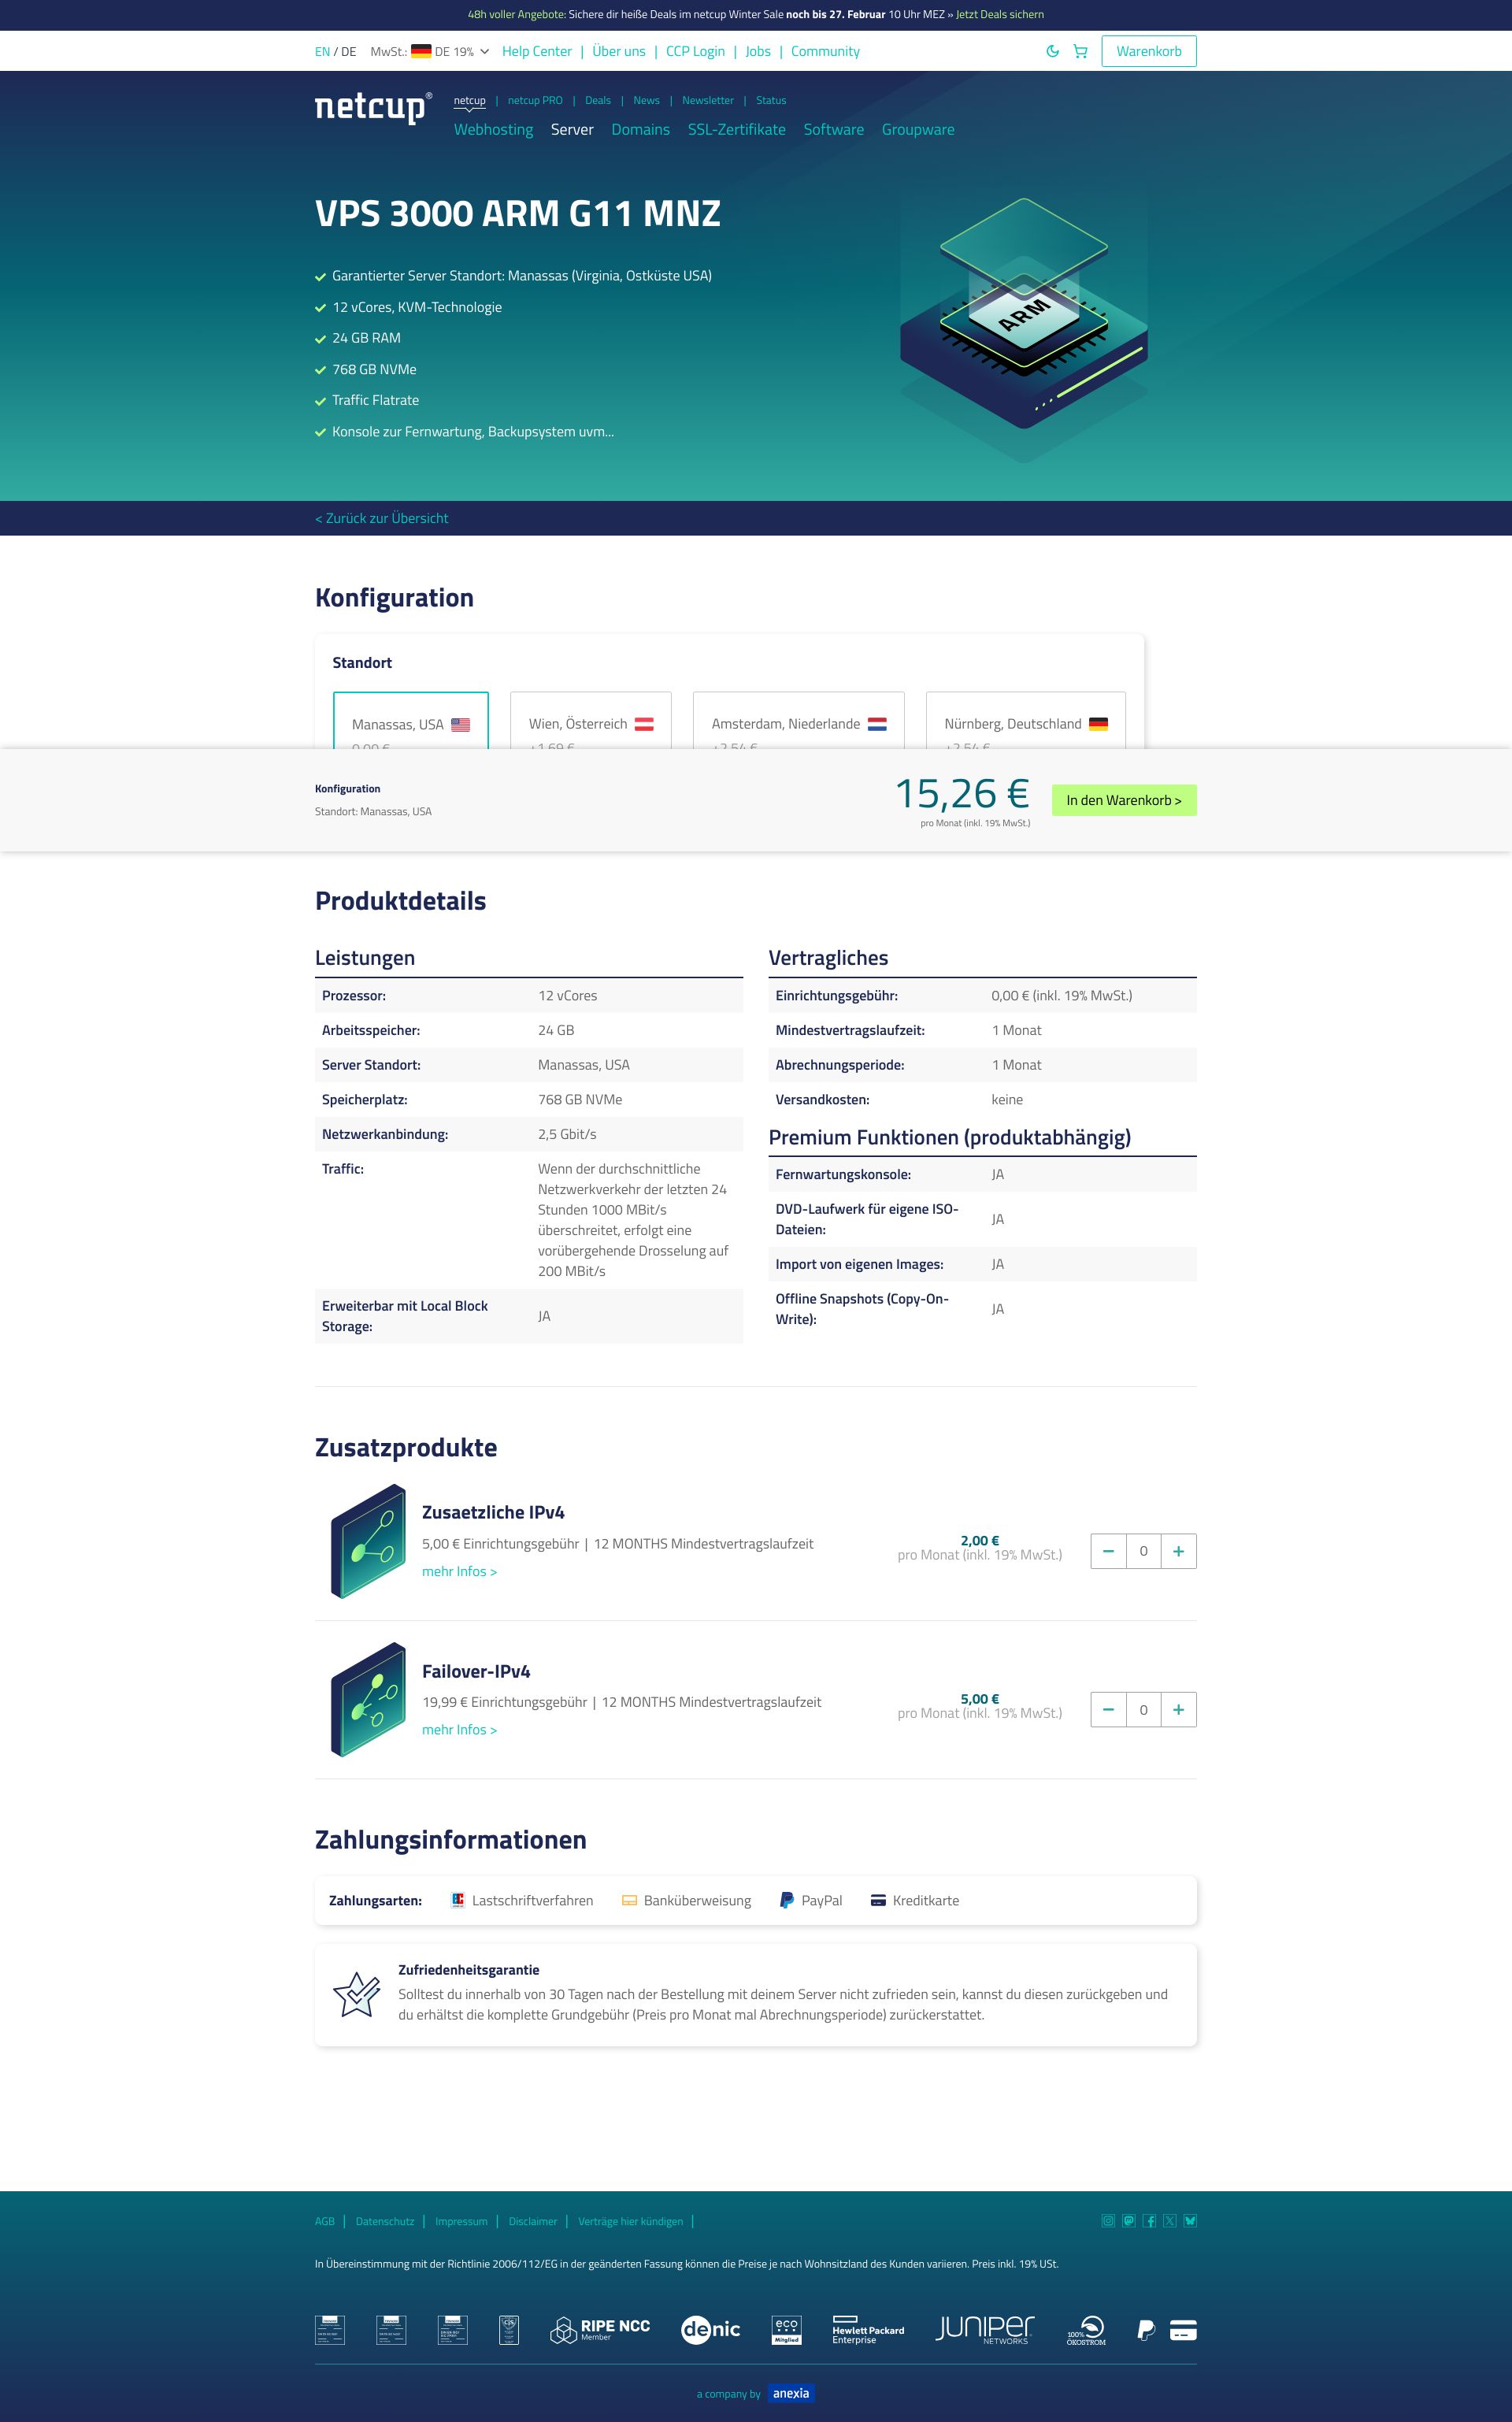Click the credit card icon in the footer
The height and width of the screenshot is (2422, 1512).
pyautogui.click(x=1183, y=2330)
